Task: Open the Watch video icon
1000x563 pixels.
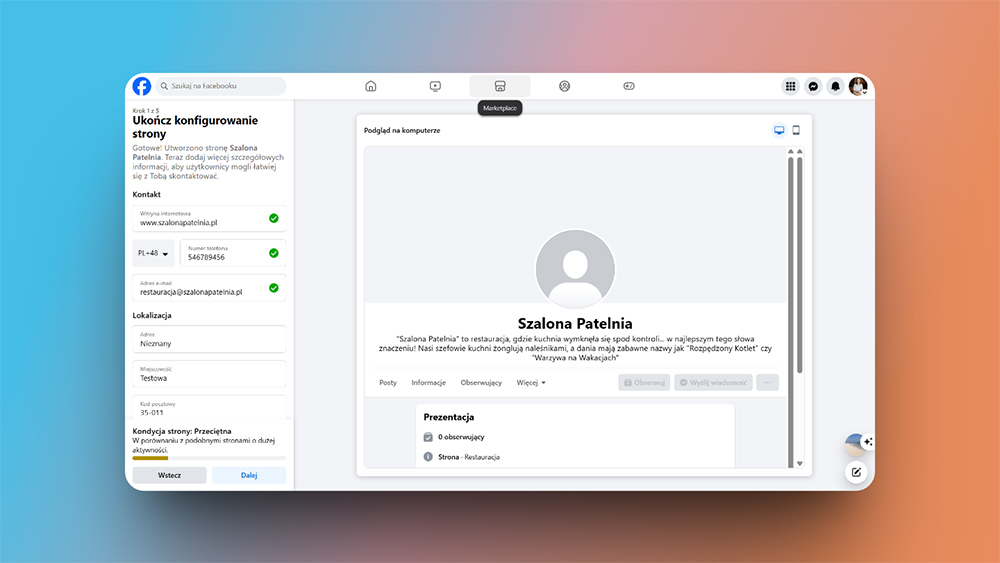Action: [x=435, y=86]
